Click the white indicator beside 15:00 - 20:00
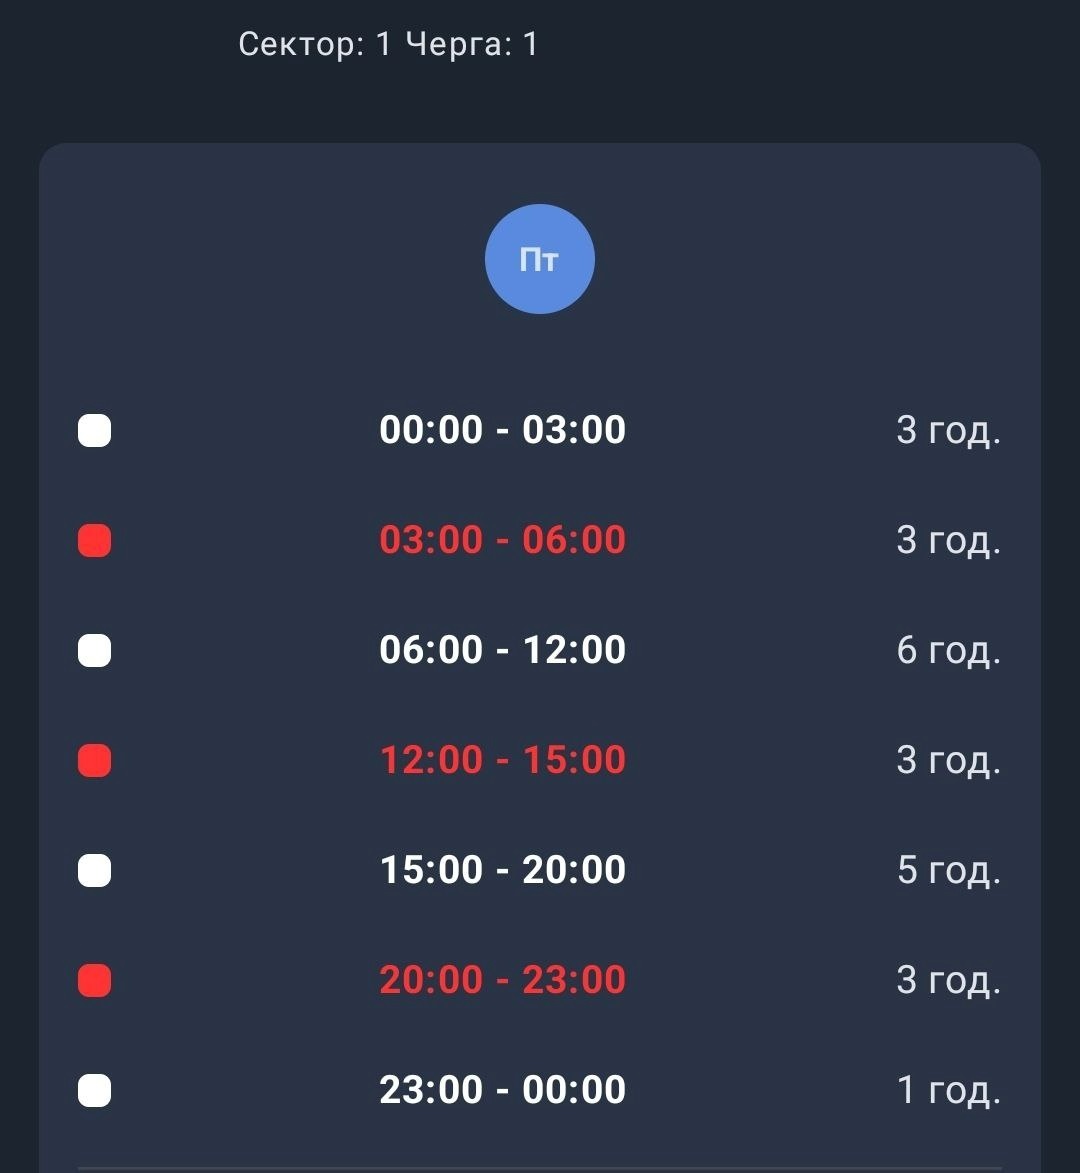The image size is (1080, 1173). click(94, 870)
